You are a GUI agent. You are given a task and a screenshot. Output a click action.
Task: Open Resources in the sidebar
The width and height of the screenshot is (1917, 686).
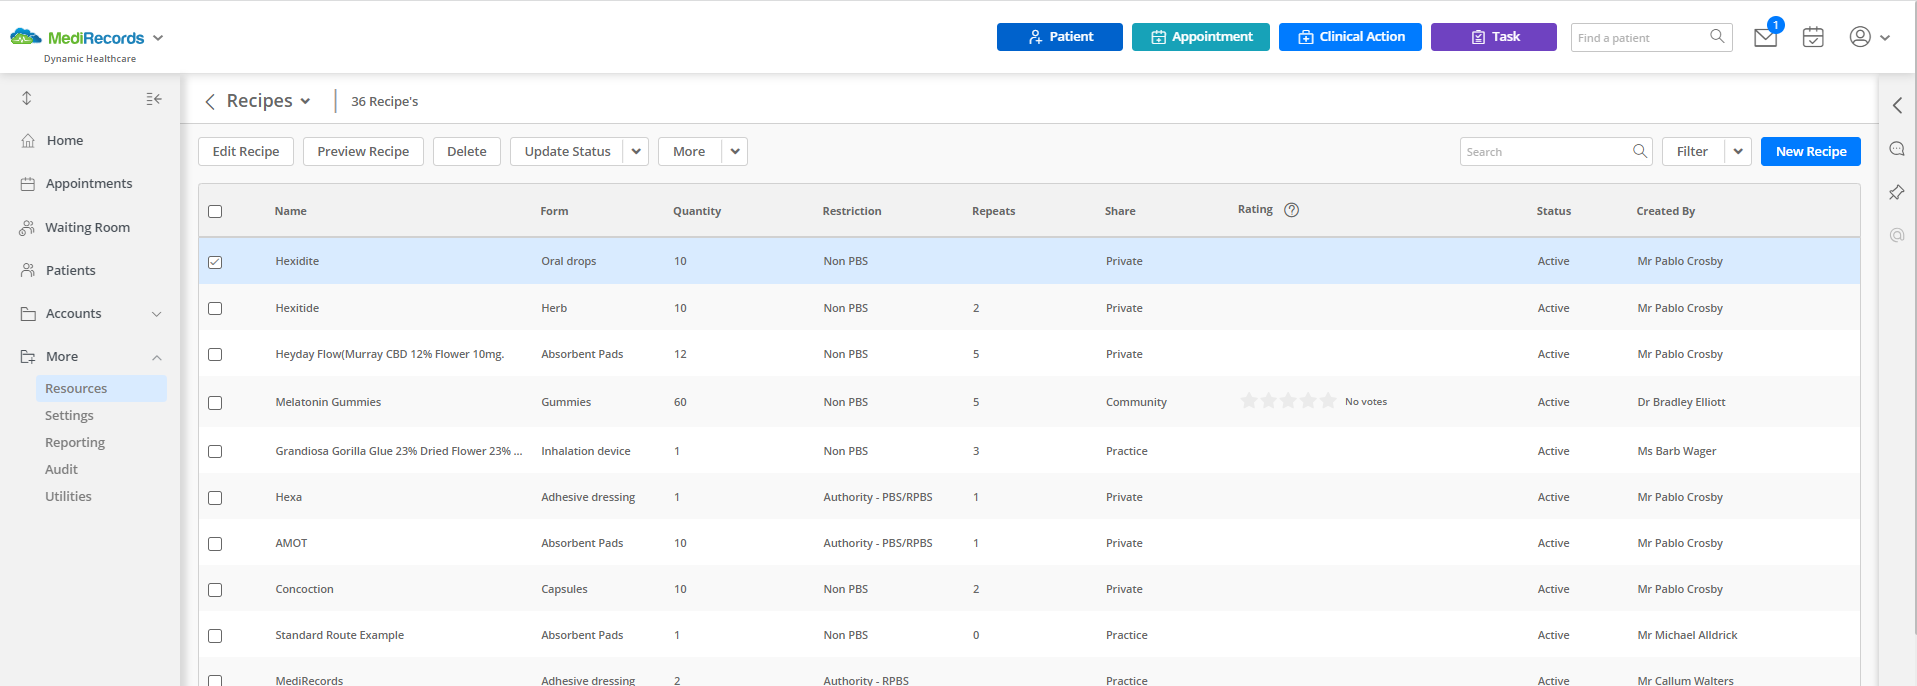[101, 388]
